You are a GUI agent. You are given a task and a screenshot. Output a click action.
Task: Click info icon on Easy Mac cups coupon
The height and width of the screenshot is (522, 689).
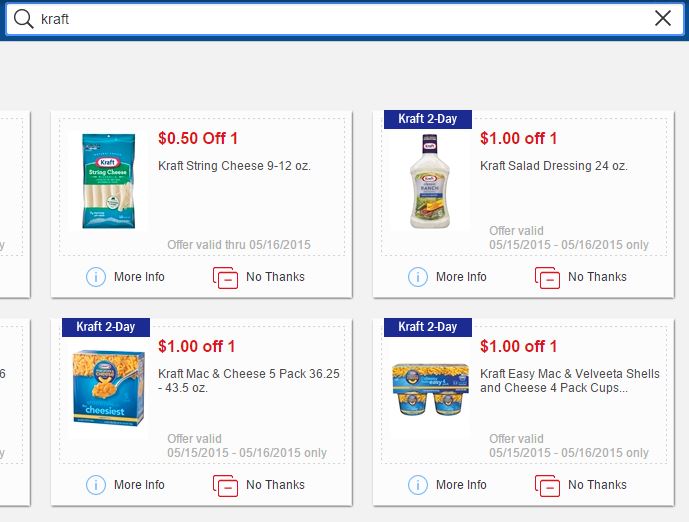click(x=418, y=485)
